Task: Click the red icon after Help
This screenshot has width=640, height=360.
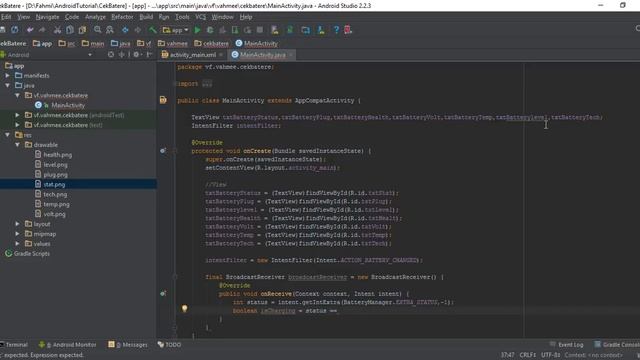Action: (x=348, y=30)
